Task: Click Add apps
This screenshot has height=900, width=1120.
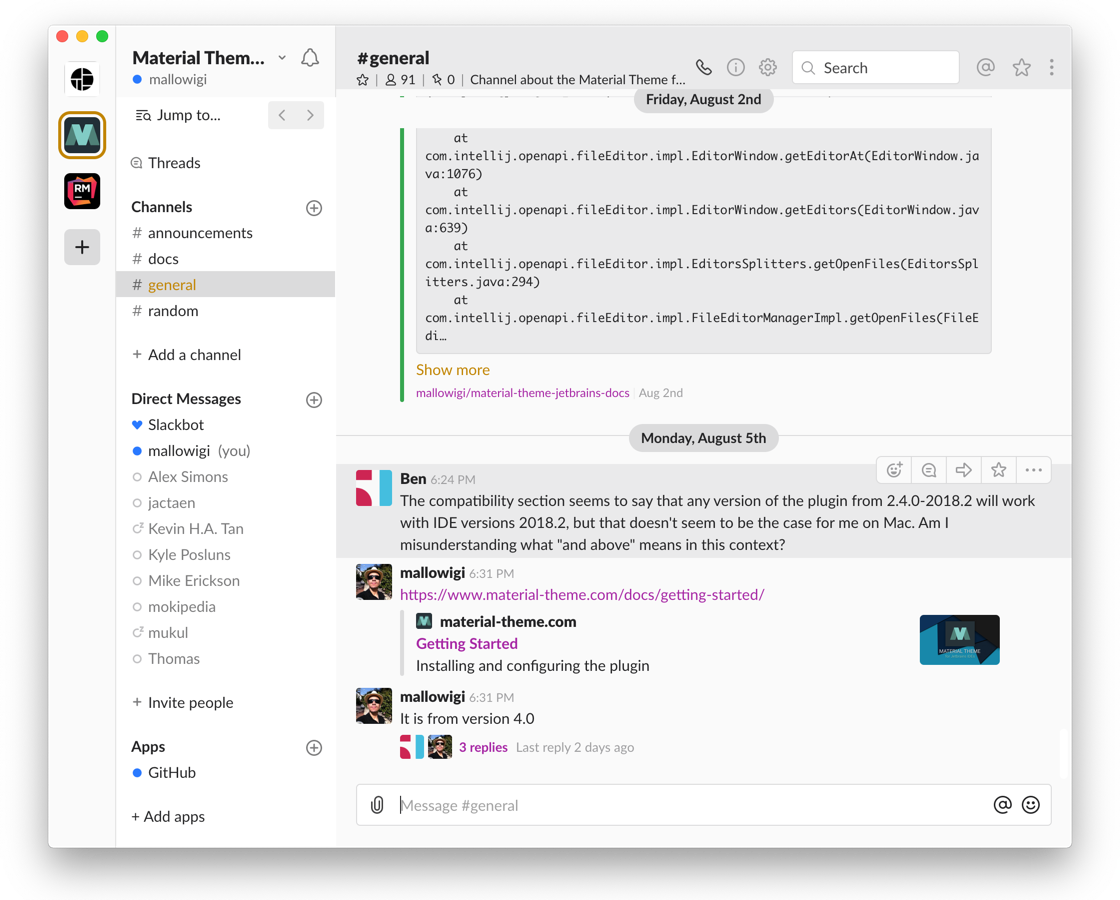Action: click(168, 816)
